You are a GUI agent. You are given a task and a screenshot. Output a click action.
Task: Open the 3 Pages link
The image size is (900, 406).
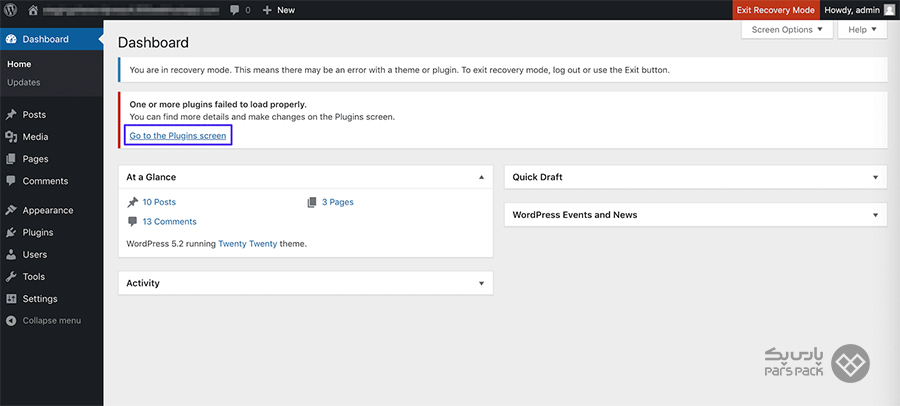click(338, 202)
